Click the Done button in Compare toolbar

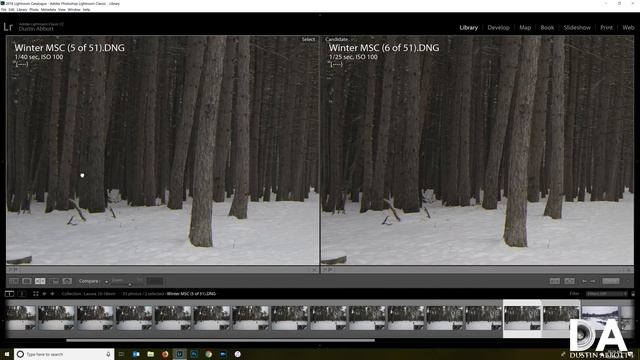tap(611, 281)
